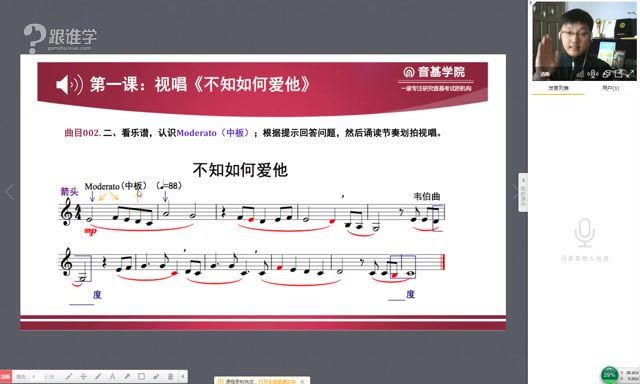Expand teacher video to fullscreen
This screenshot has height=384, width=640.
630,73
